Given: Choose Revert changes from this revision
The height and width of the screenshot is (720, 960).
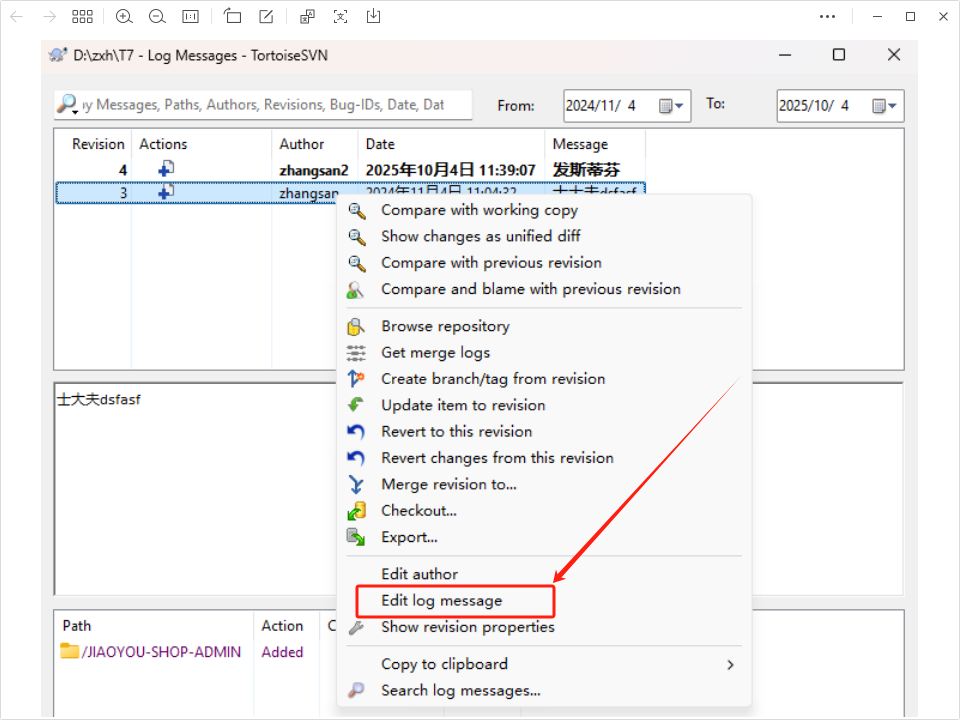Looking at the screenshot, I should click(x=544, y=458).
